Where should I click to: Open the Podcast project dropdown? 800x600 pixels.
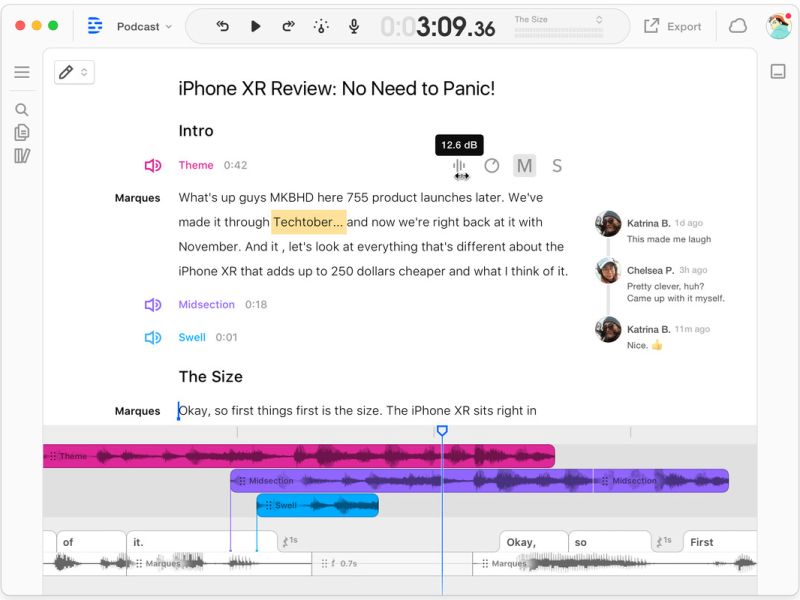[144, 27]
